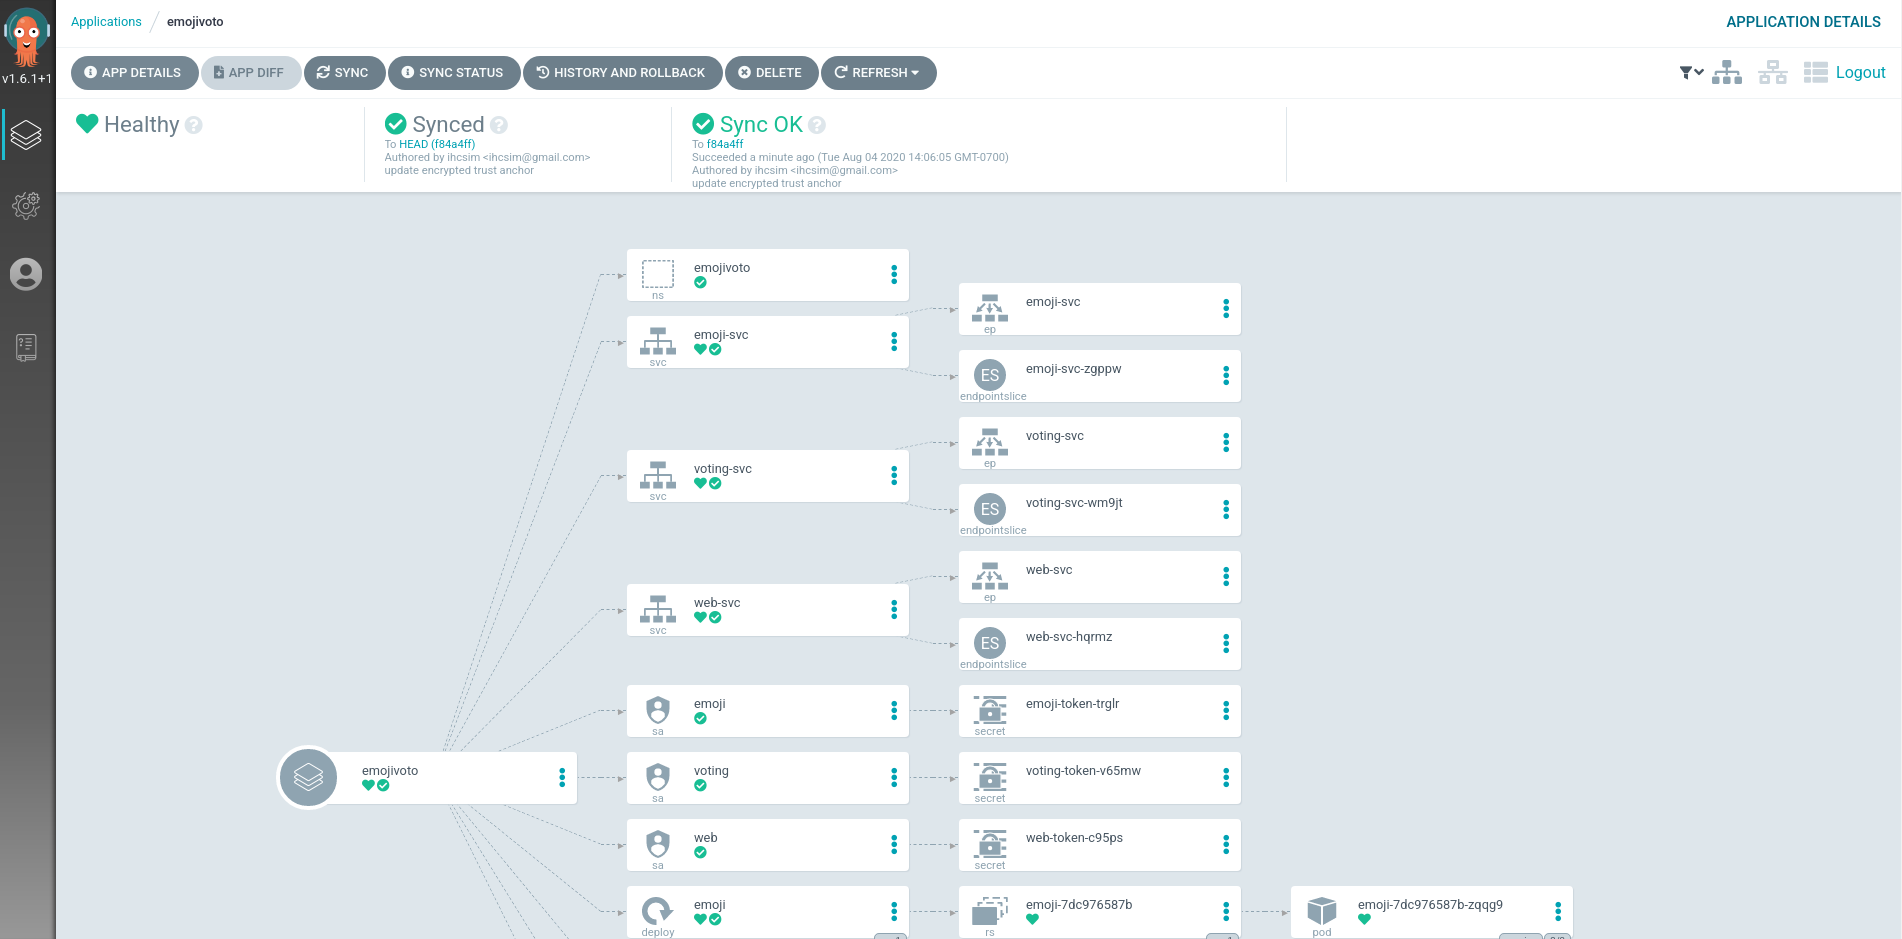The image size is (1902, 939).
Task: Click the DELETE application button
Action: click(770, 73)
